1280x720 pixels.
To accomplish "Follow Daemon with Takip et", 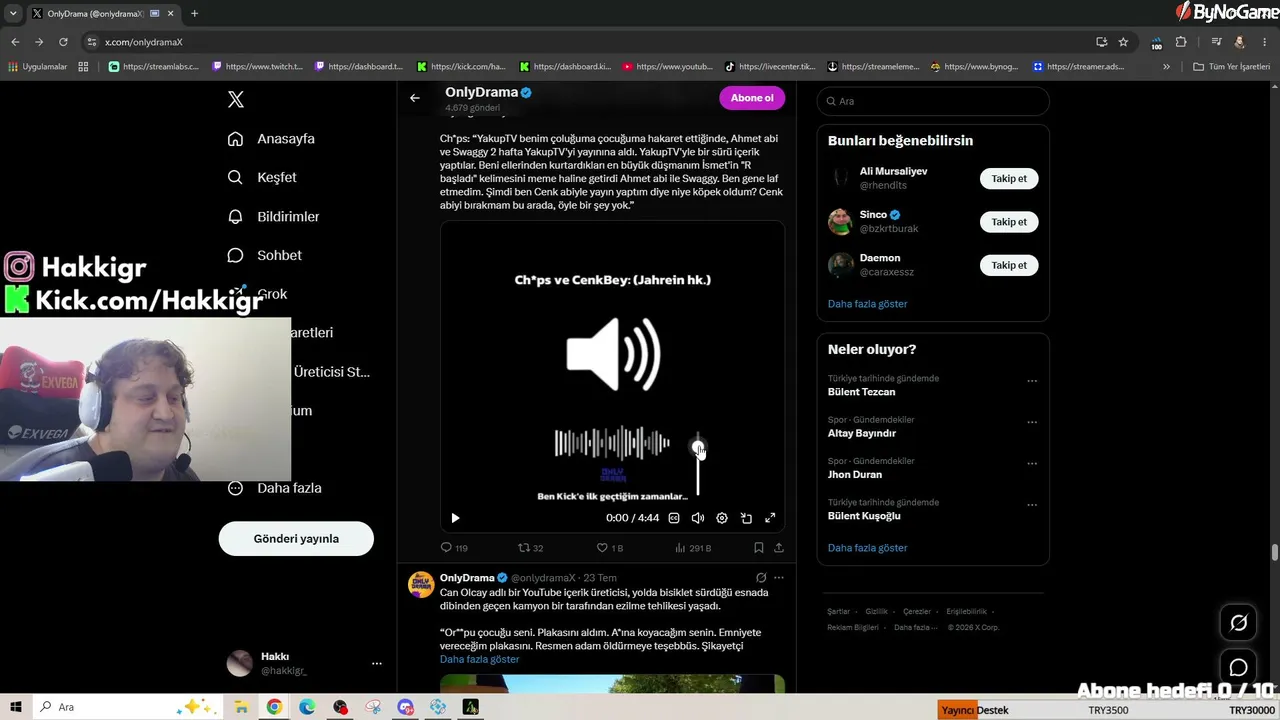I will coord(1009,265).
